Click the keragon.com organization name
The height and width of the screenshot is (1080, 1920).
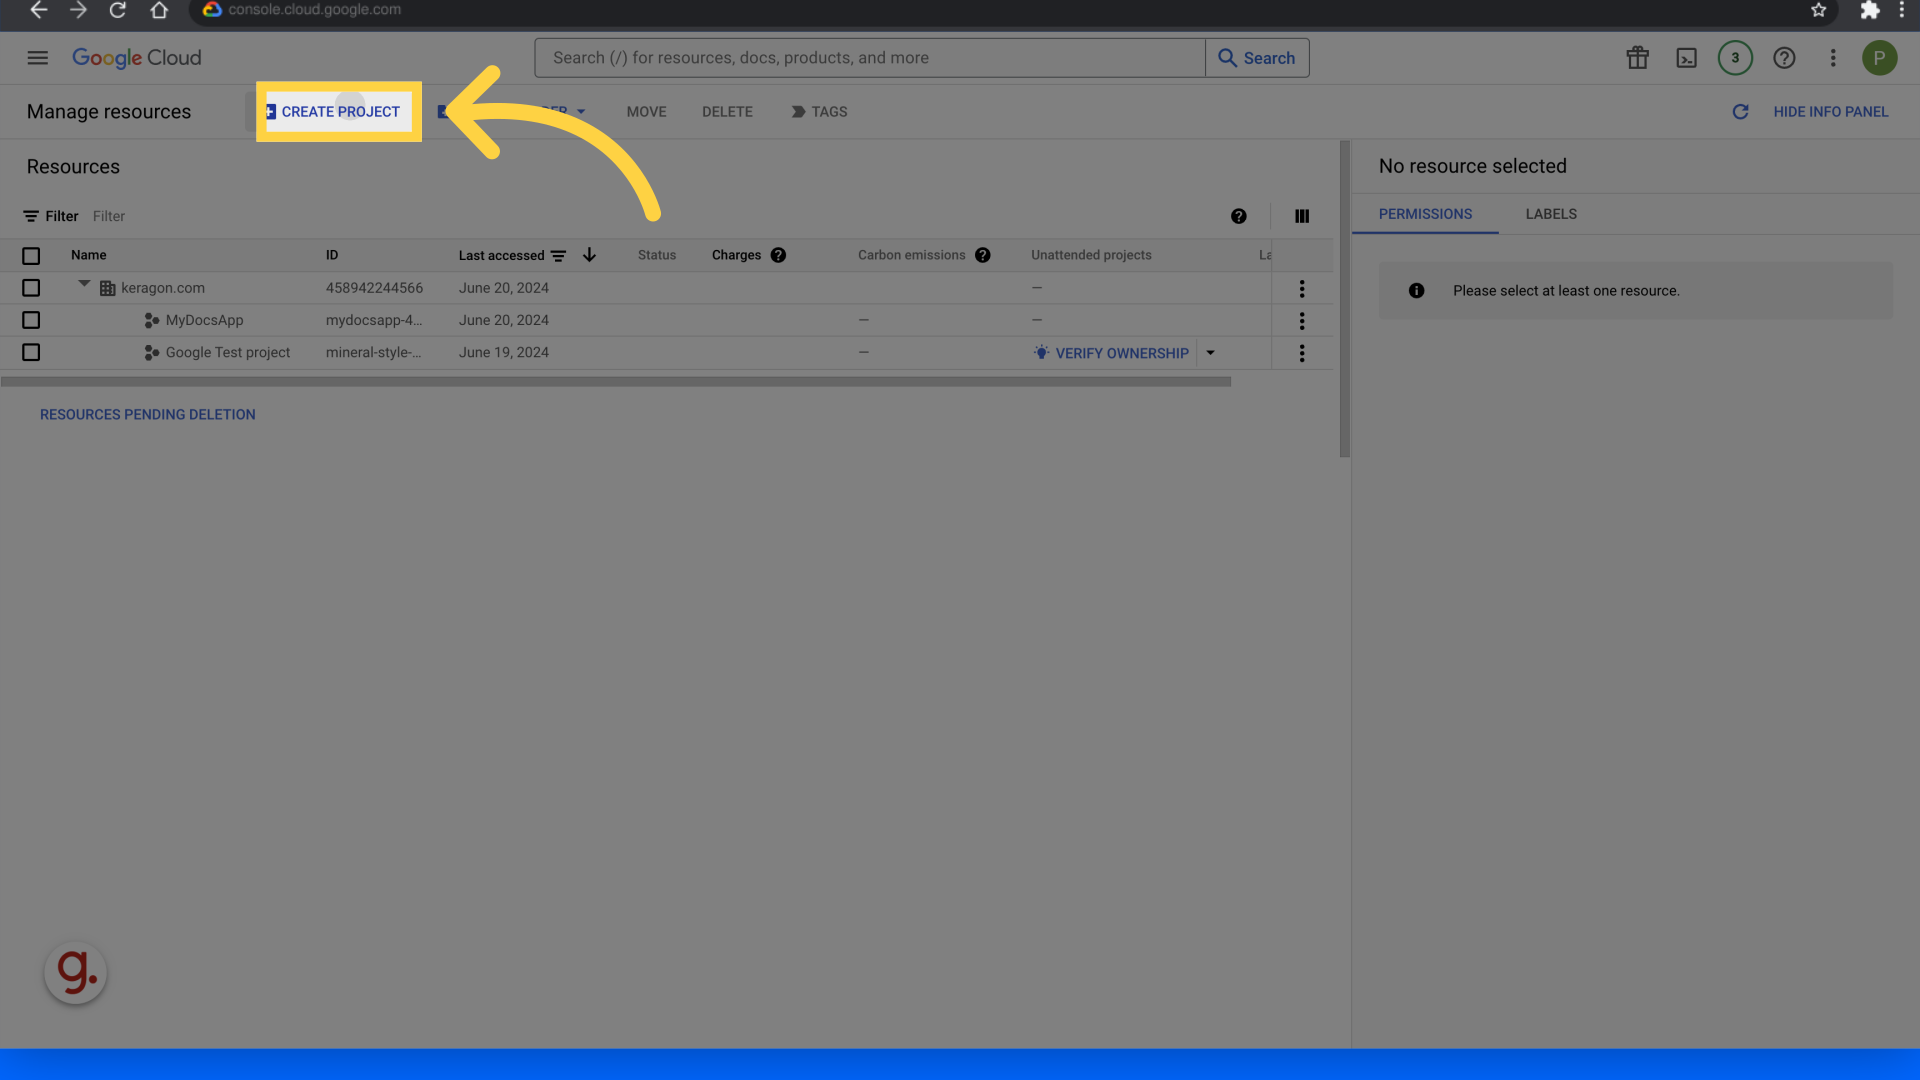pos(163,288)
